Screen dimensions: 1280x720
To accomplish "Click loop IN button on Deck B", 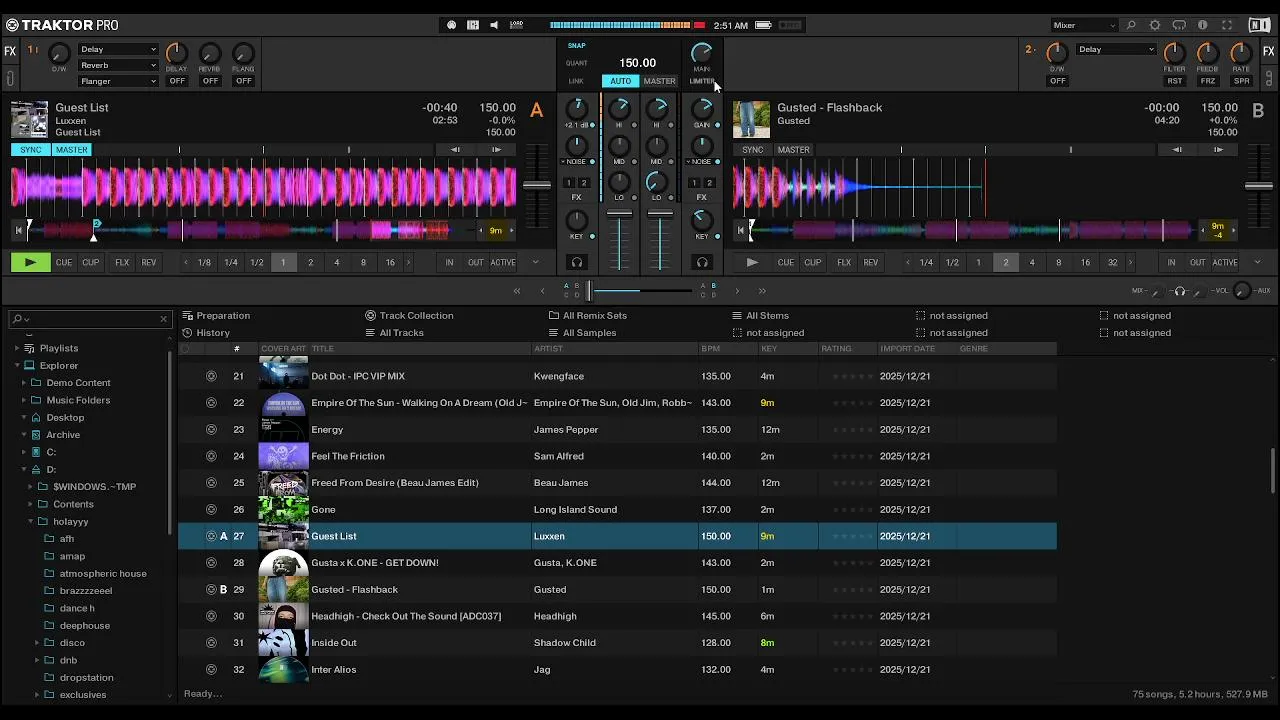I will (1171, 262).
